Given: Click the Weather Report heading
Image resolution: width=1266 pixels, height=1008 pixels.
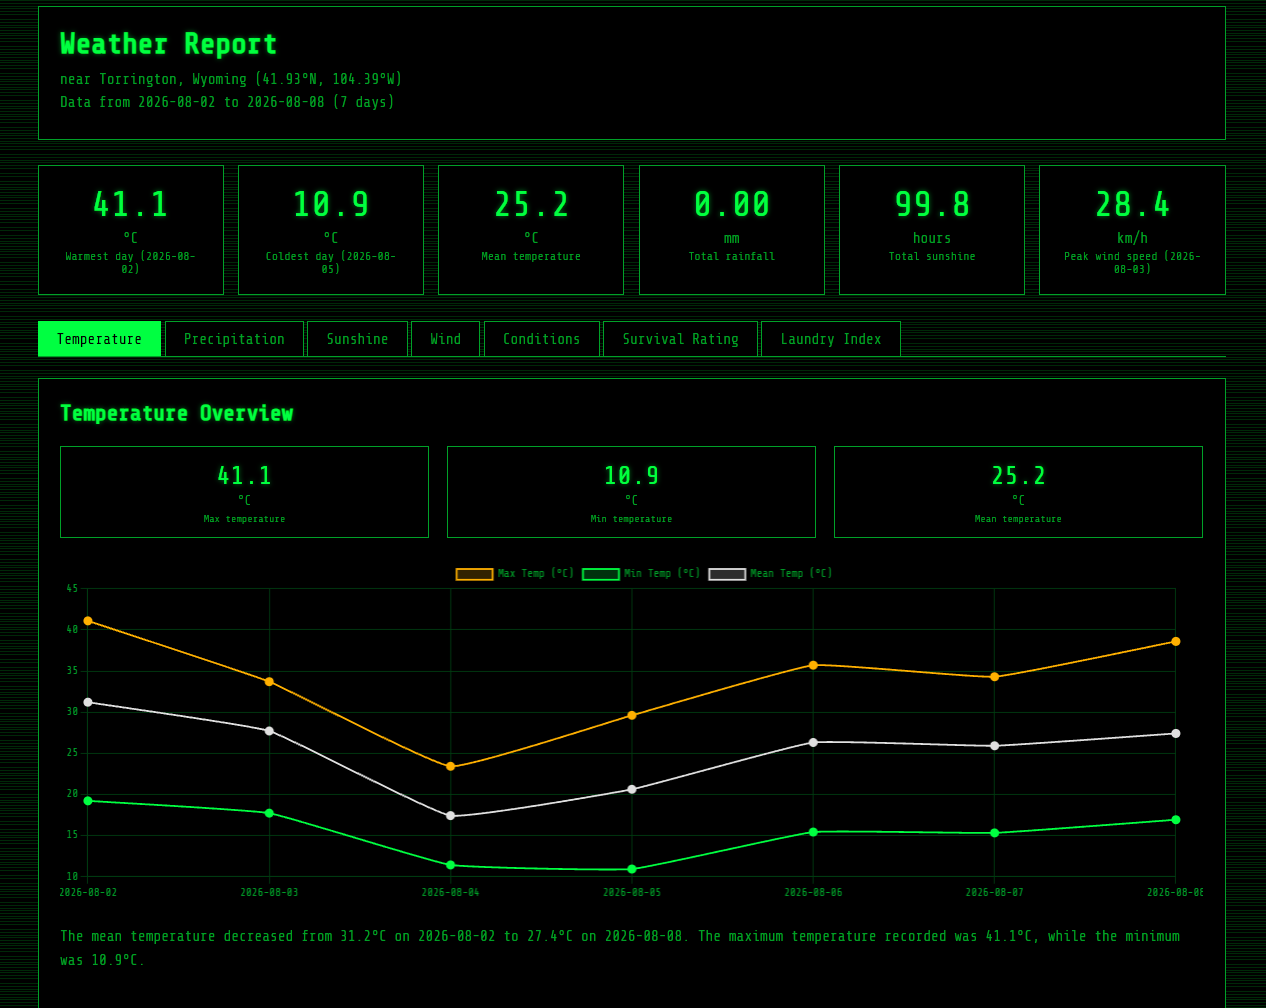Looking at the screenshot, I should (169, 44).
